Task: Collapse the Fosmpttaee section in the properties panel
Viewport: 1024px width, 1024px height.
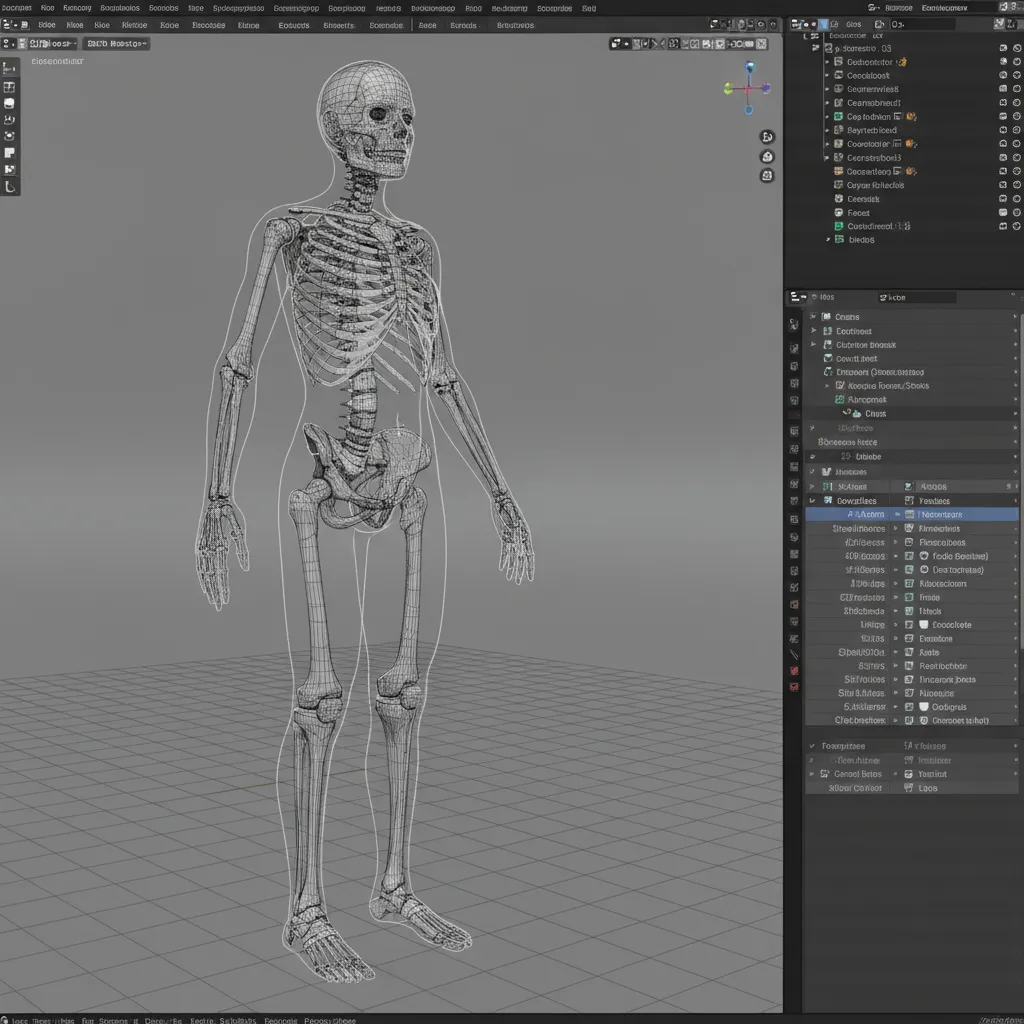Action: click(811, 746)
